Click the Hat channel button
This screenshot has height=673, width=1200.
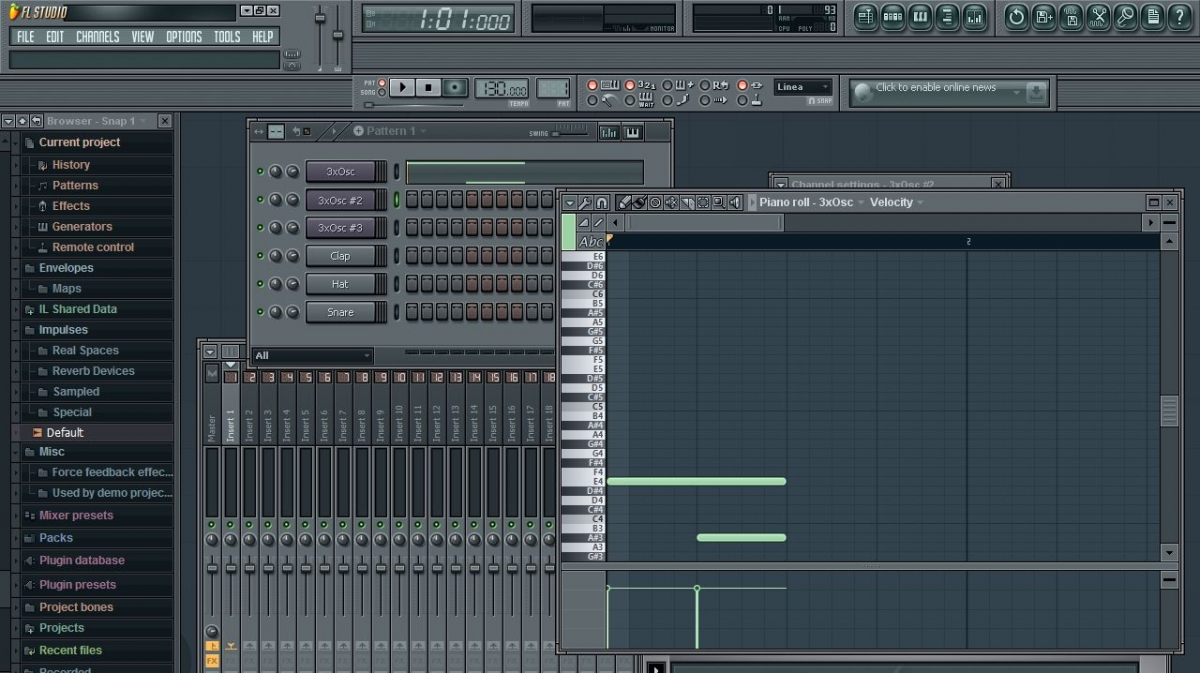coord(340,284)
